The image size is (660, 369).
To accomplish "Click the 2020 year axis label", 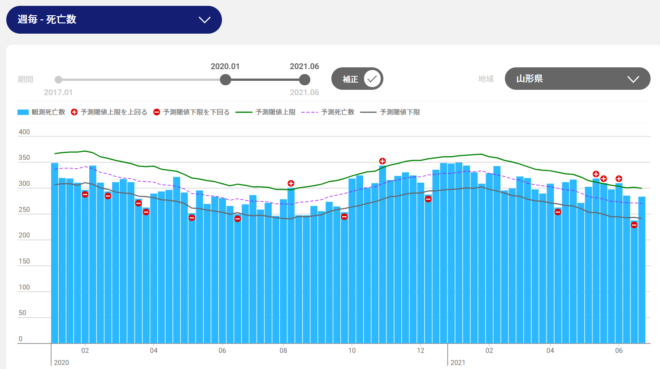I will 61,362.
